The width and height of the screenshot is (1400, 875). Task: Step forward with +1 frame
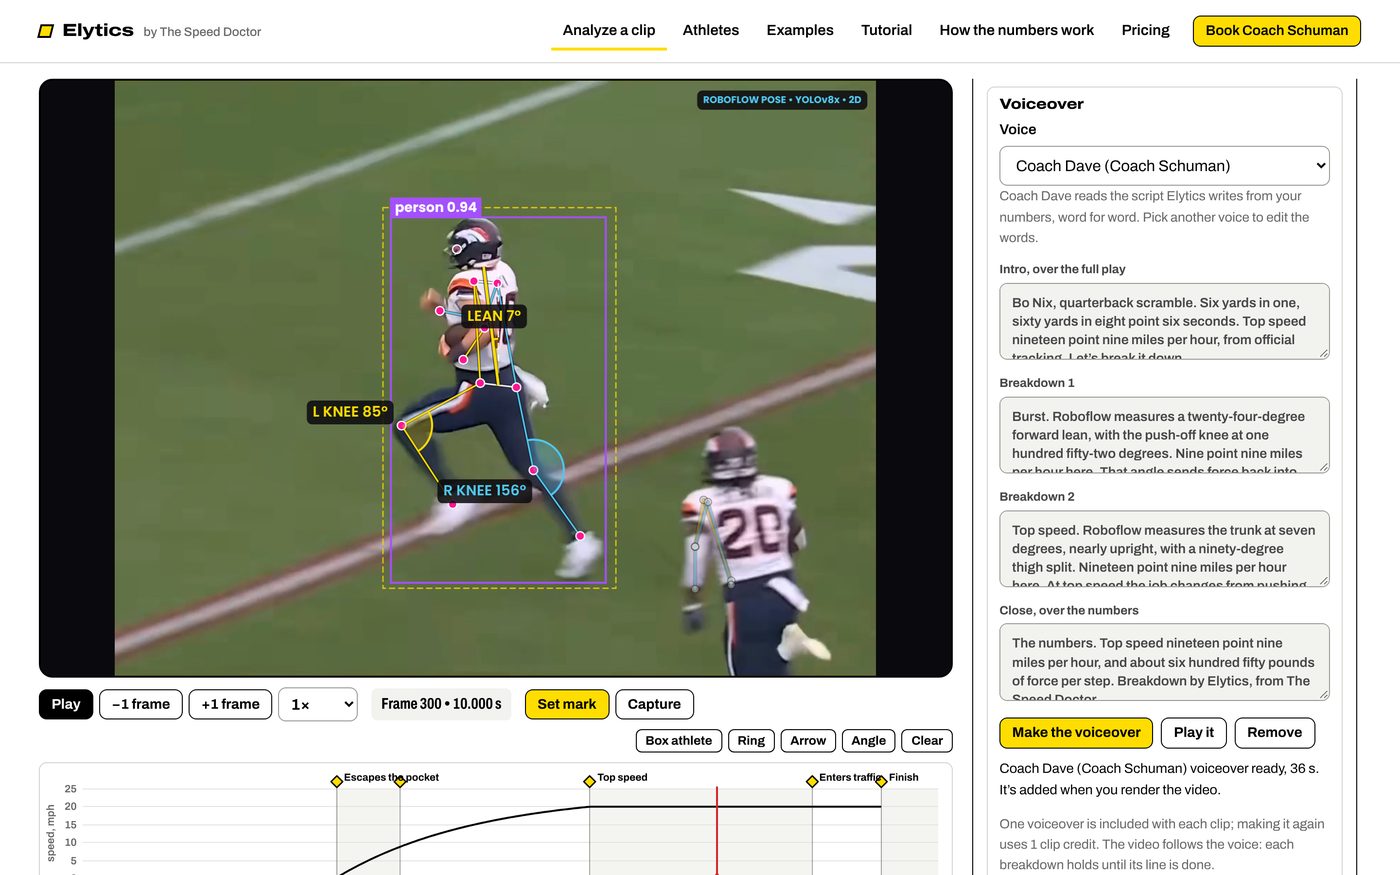click(x=230, y=704)
